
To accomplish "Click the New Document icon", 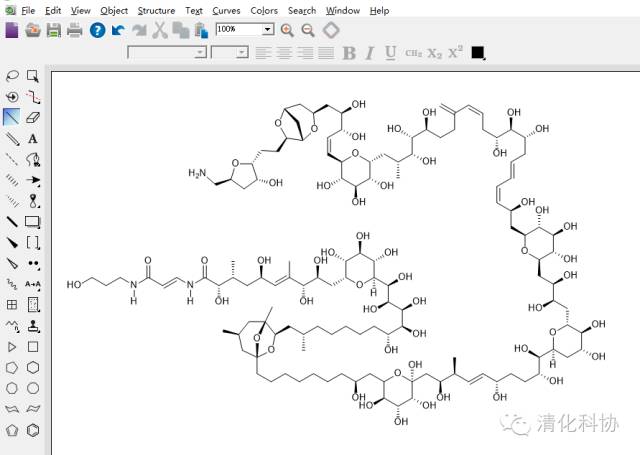I will pos(12,30).
